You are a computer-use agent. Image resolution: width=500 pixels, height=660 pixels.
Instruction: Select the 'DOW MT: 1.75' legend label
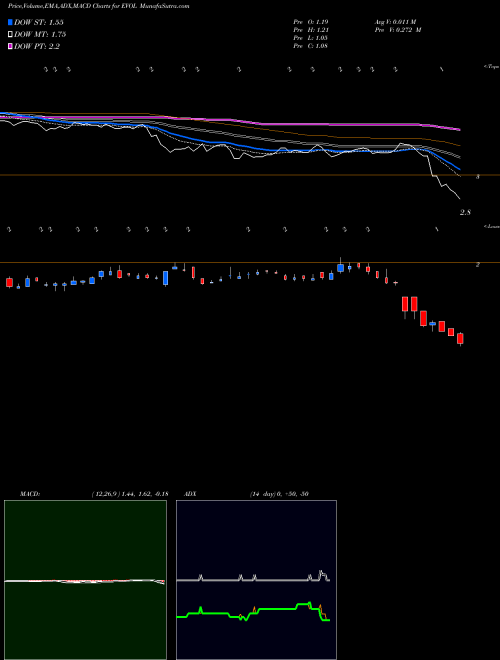point(40,35)
